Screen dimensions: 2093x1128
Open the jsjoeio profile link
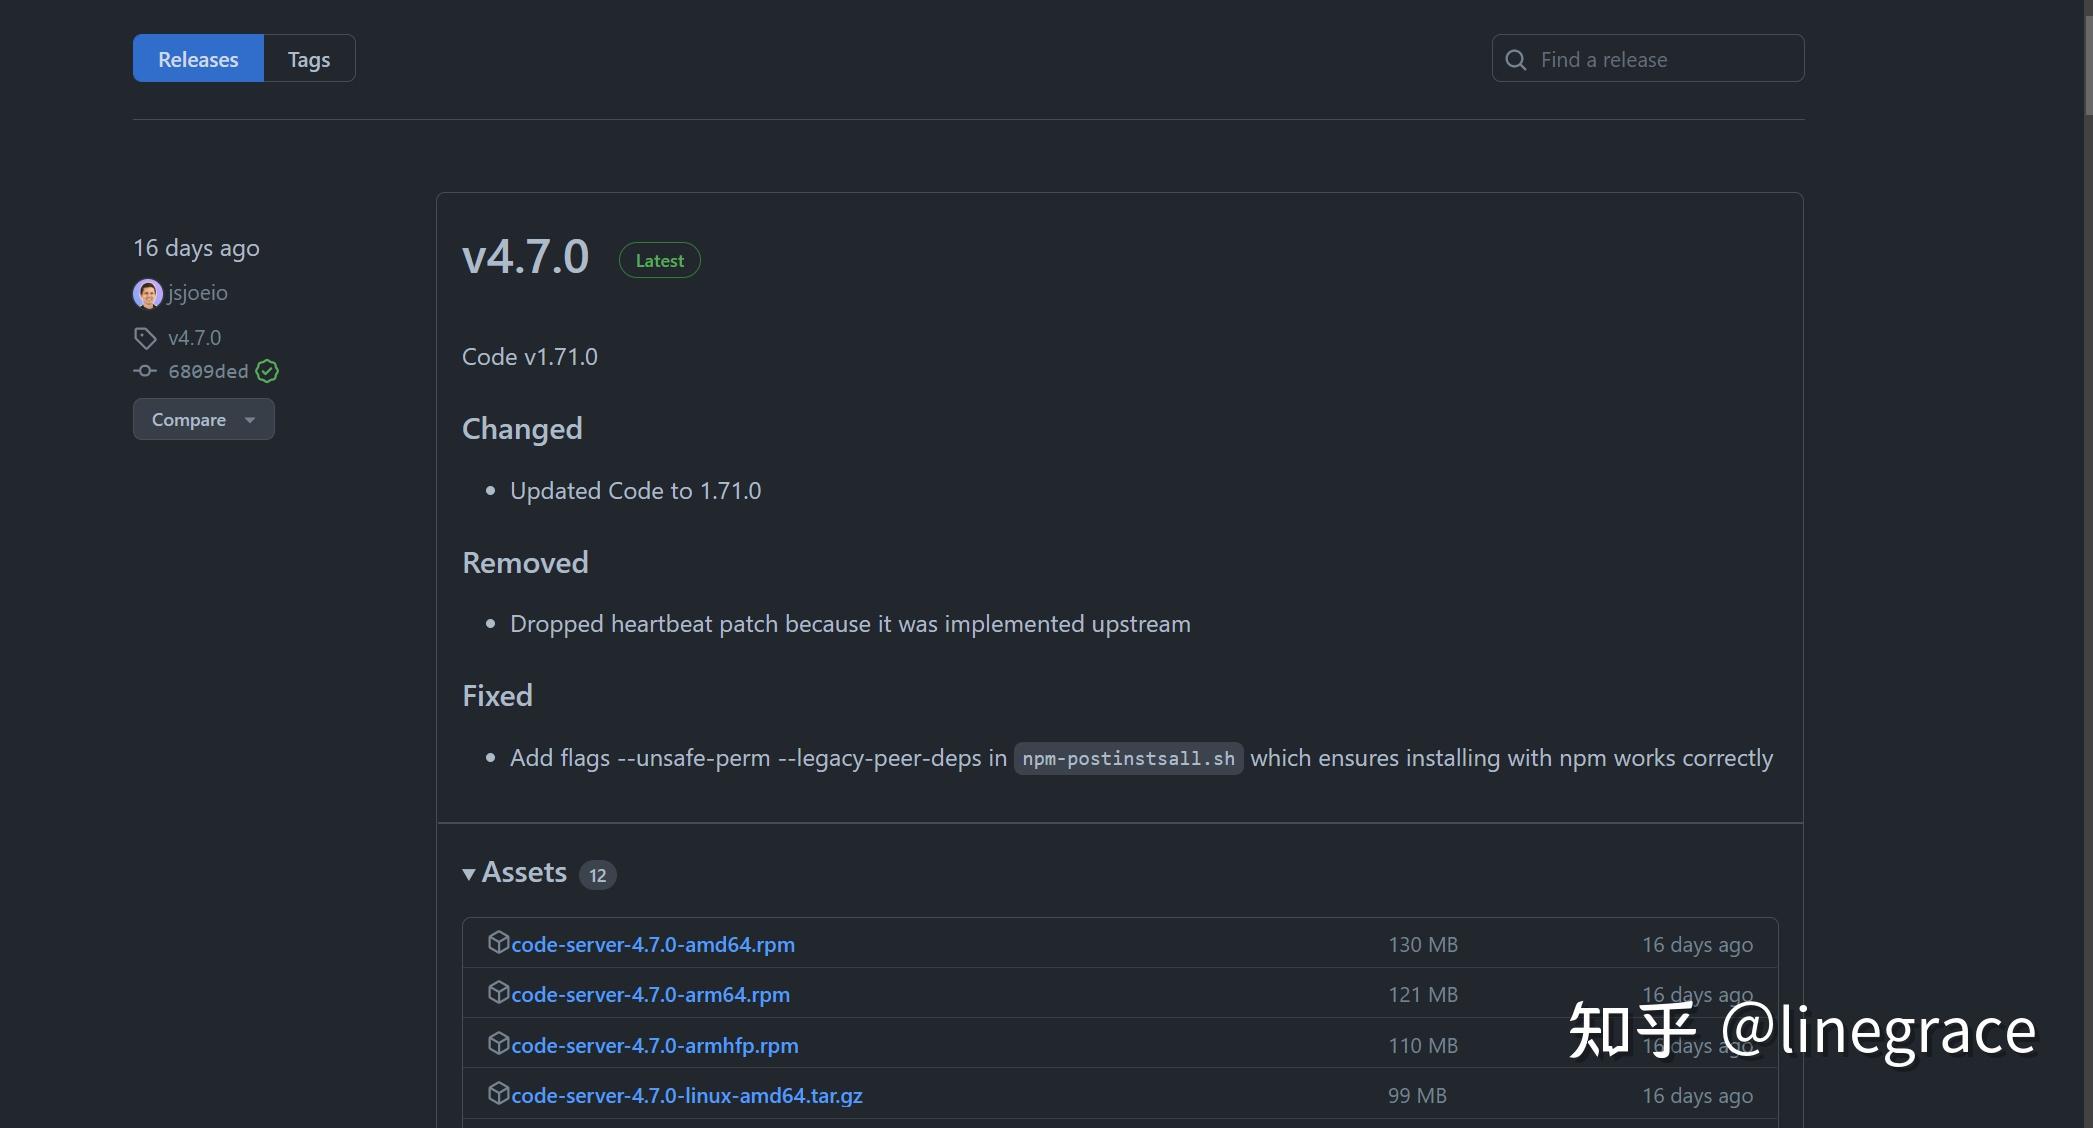coord(197,293)
